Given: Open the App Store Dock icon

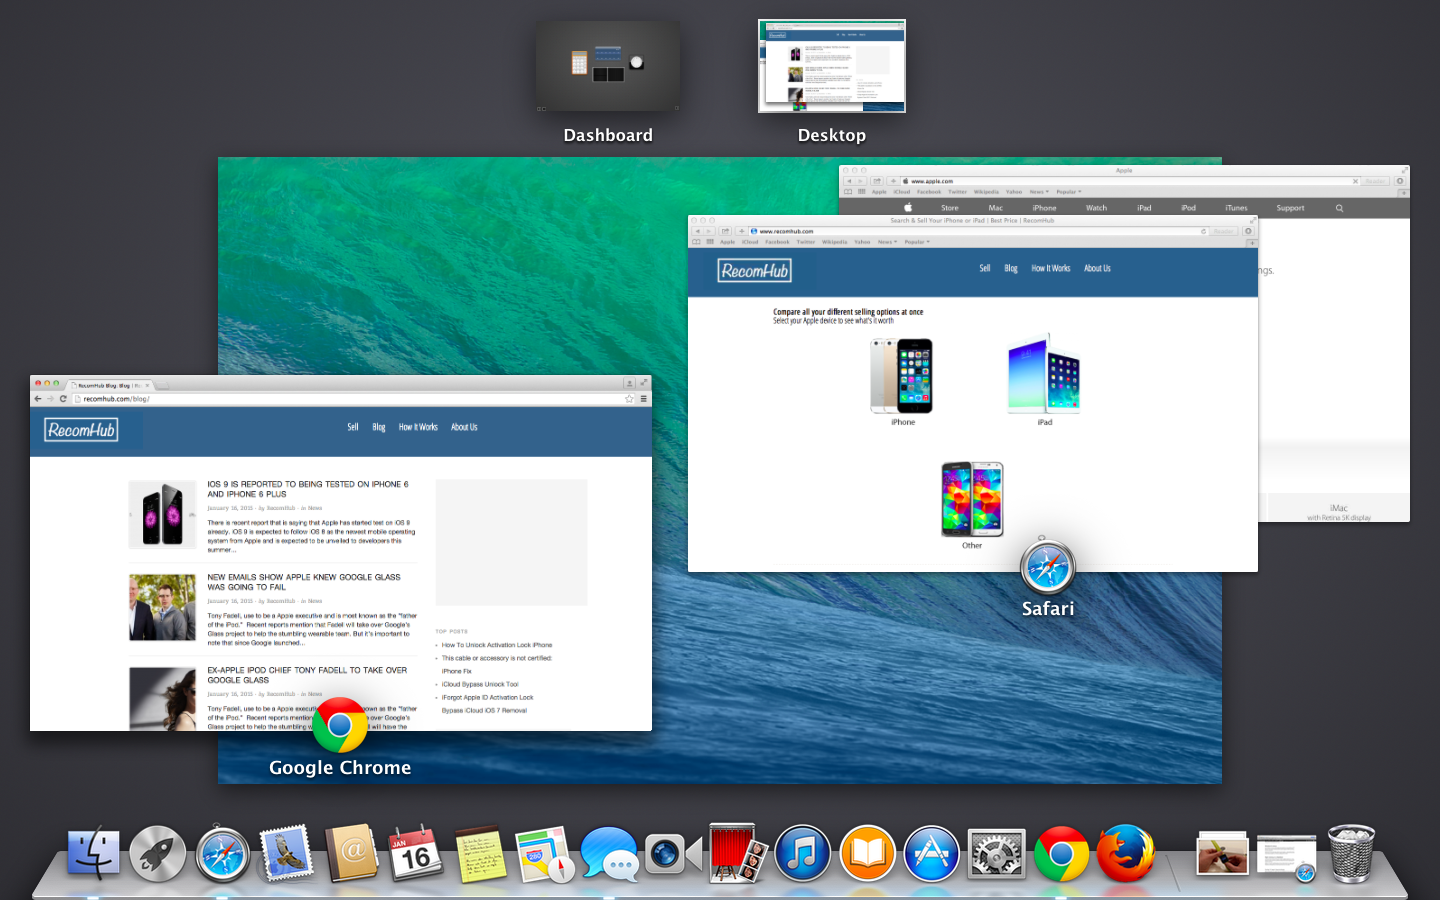Looking at the screenshot, I should (932, 854).
